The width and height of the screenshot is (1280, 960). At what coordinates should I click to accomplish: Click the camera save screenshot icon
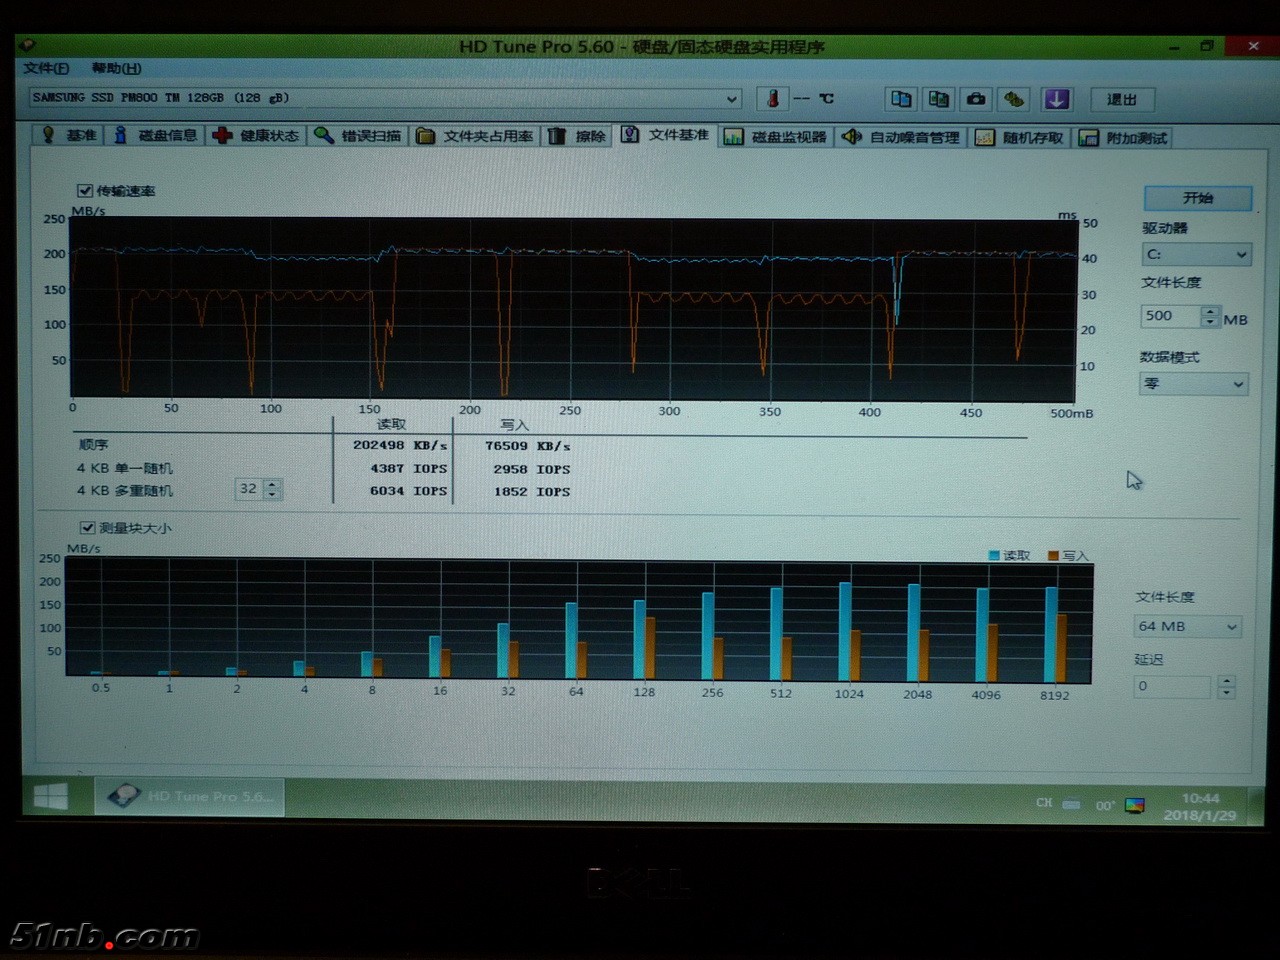tap(976, 99)
